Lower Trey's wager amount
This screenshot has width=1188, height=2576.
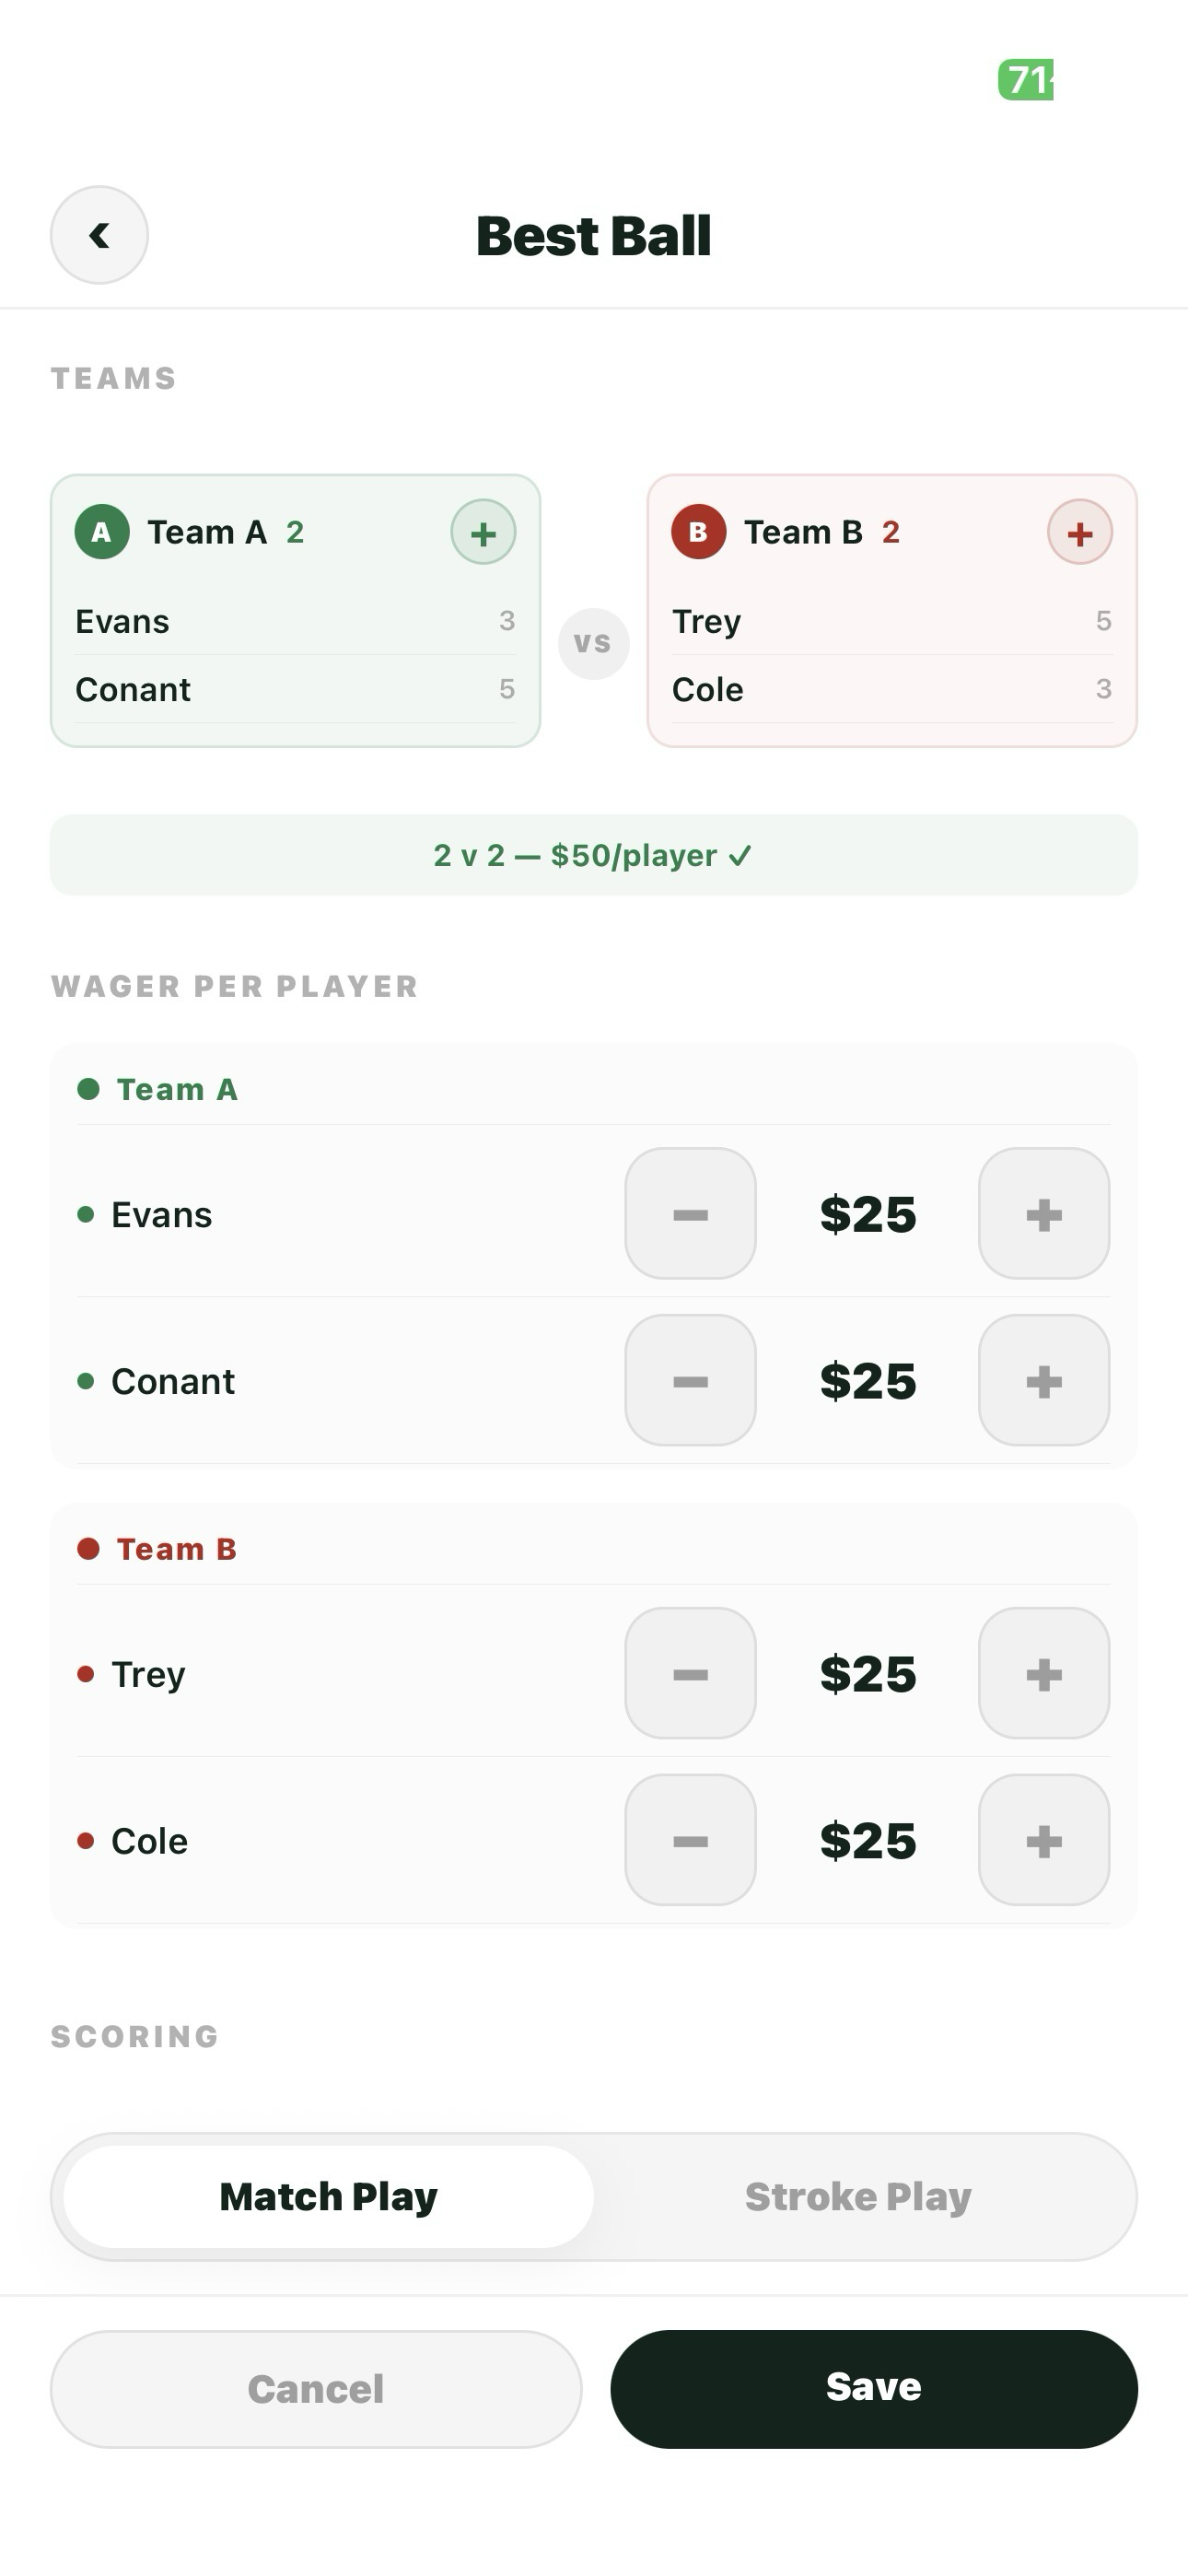click(690, 1673)
